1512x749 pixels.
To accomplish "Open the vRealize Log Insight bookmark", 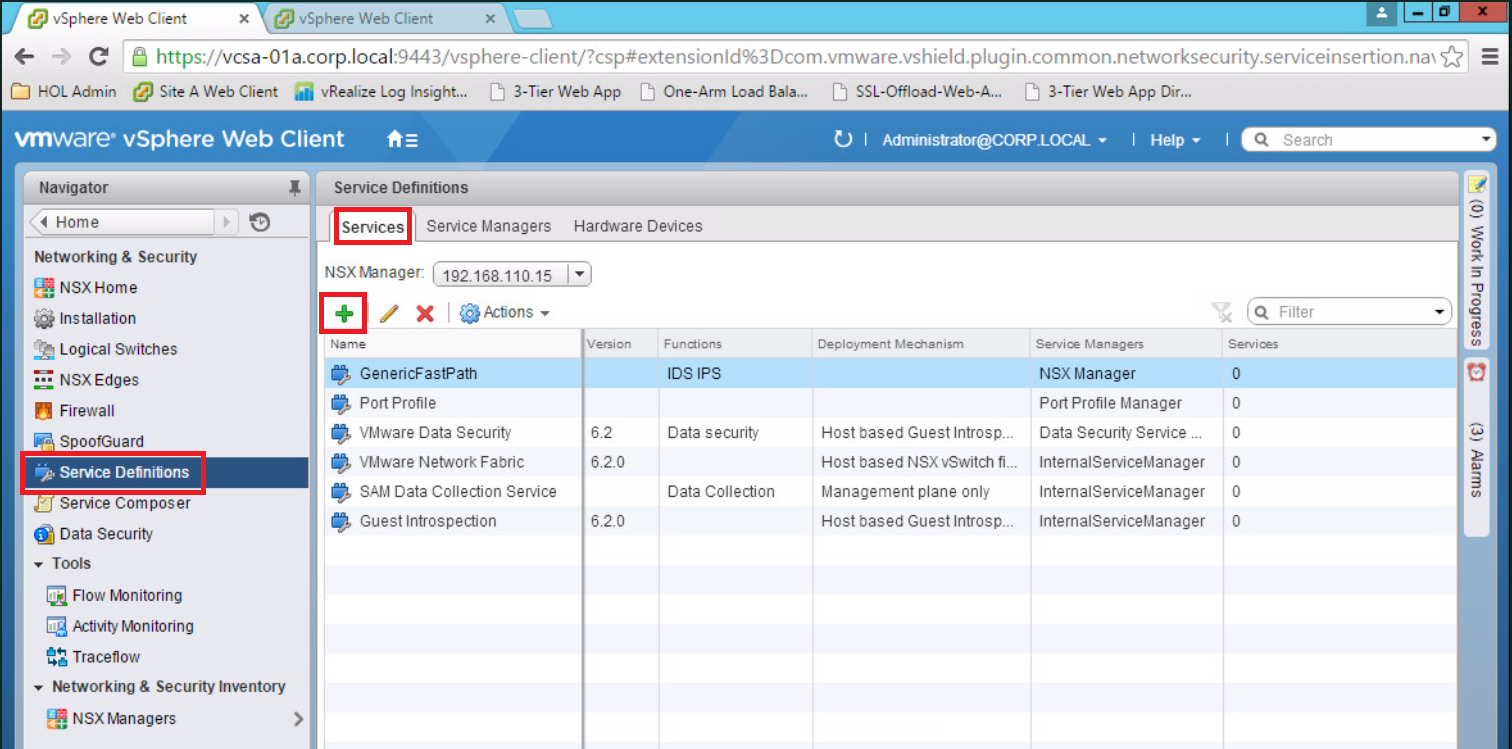I will (x=382, y=92).
